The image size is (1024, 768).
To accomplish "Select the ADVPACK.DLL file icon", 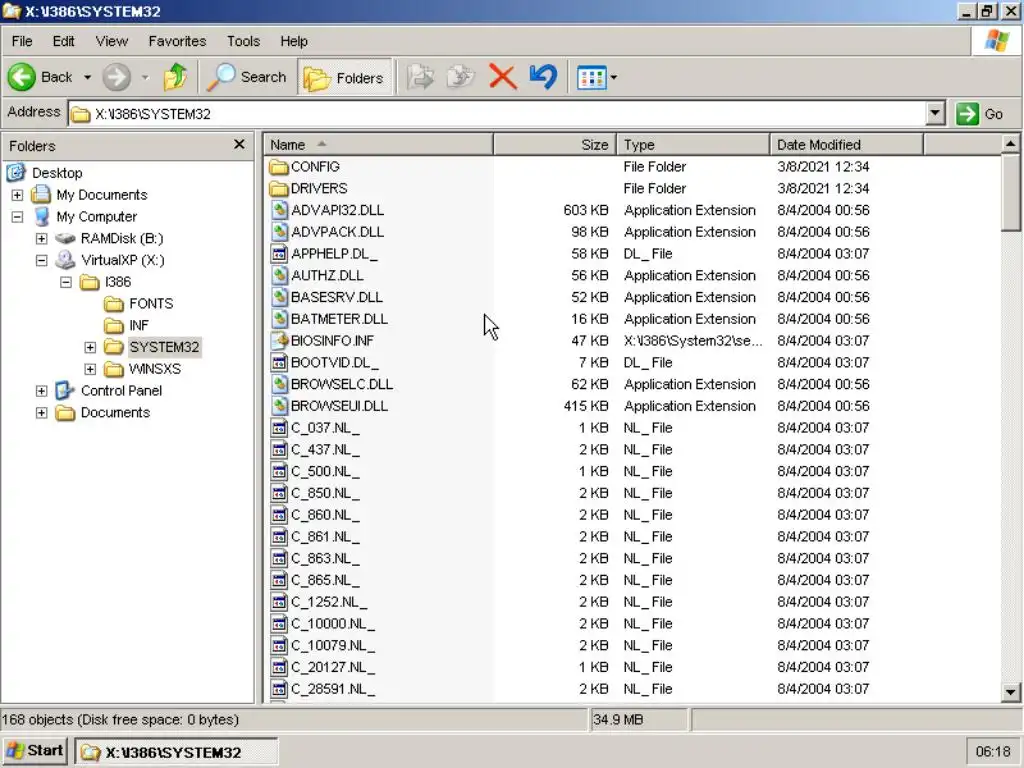I will point(279,232).
